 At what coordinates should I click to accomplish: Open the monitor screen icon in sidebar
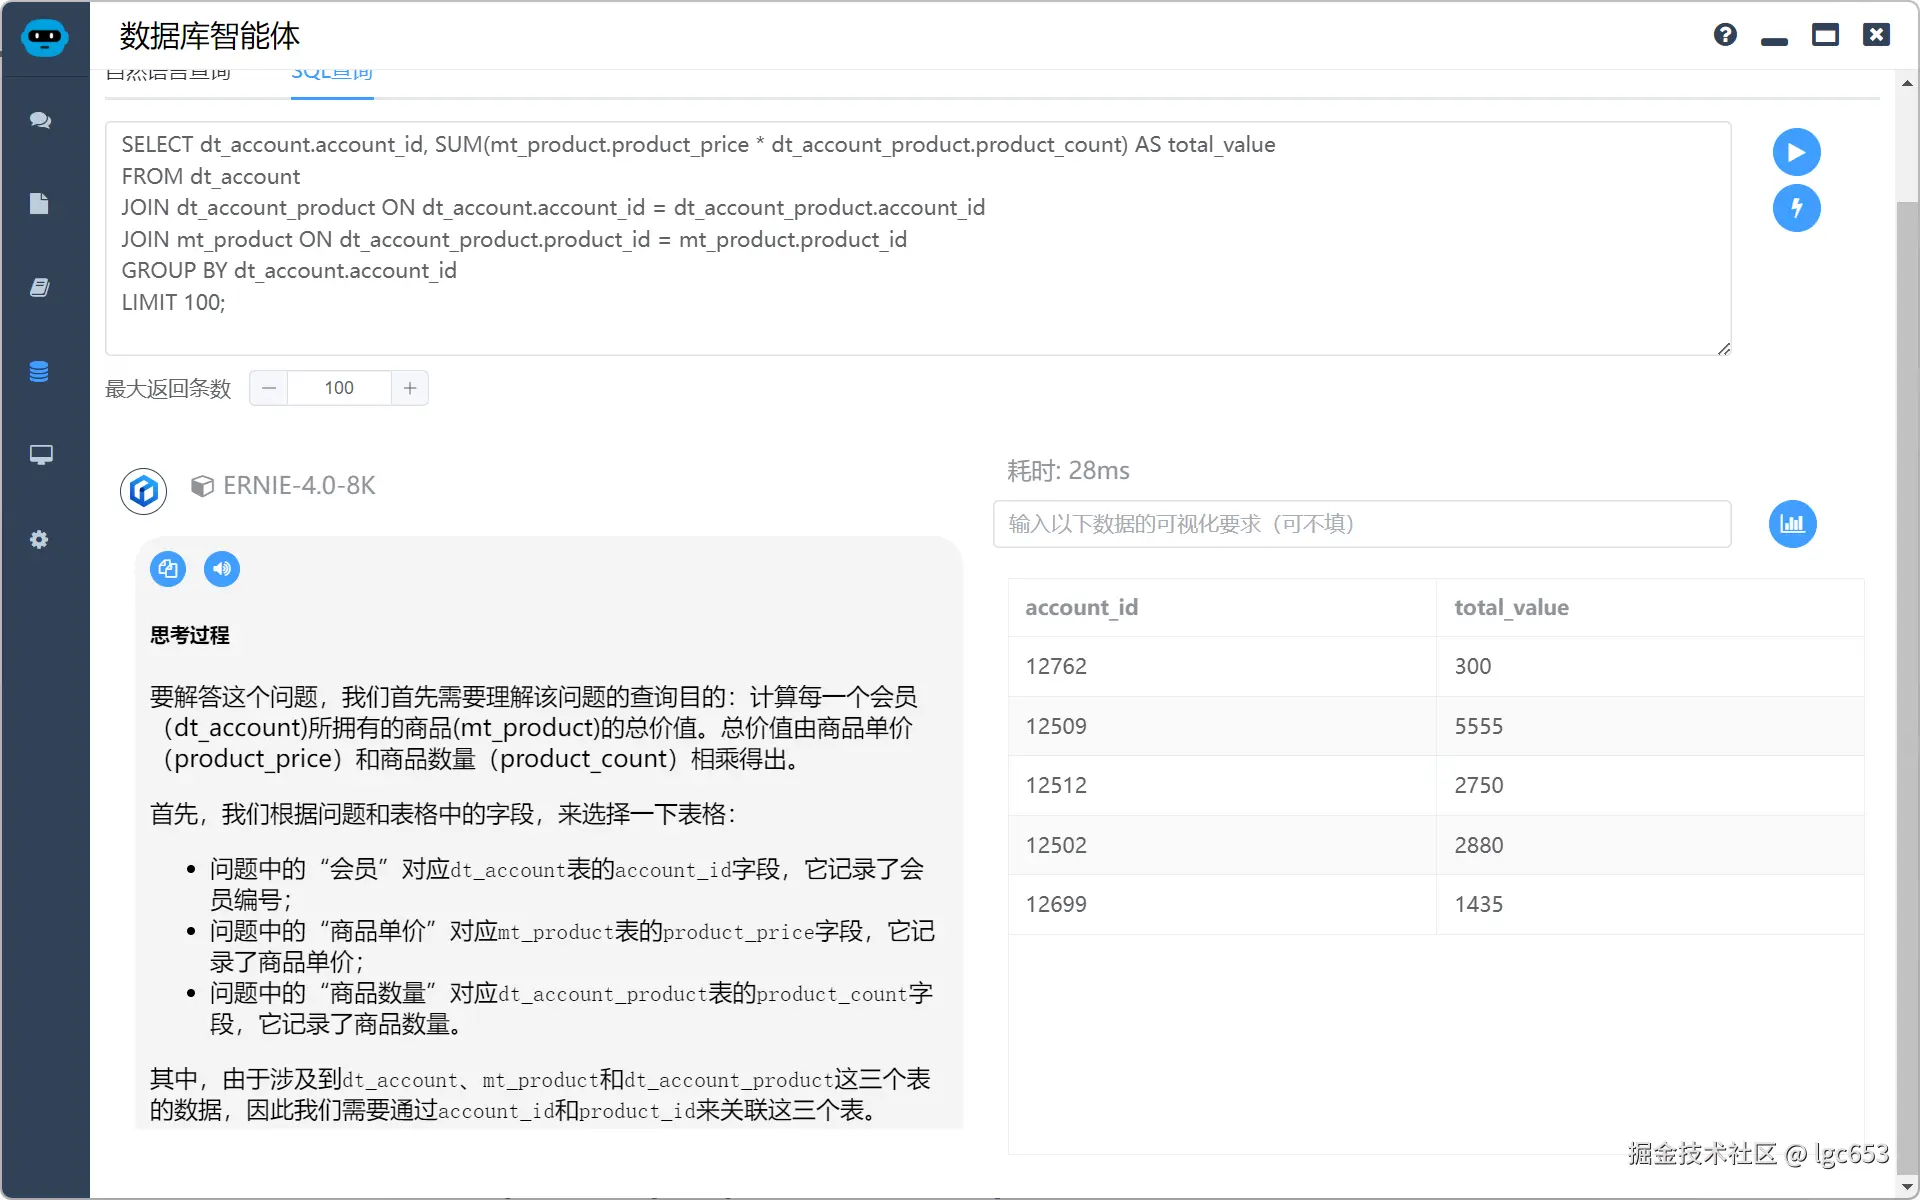(x=40, y=455)
